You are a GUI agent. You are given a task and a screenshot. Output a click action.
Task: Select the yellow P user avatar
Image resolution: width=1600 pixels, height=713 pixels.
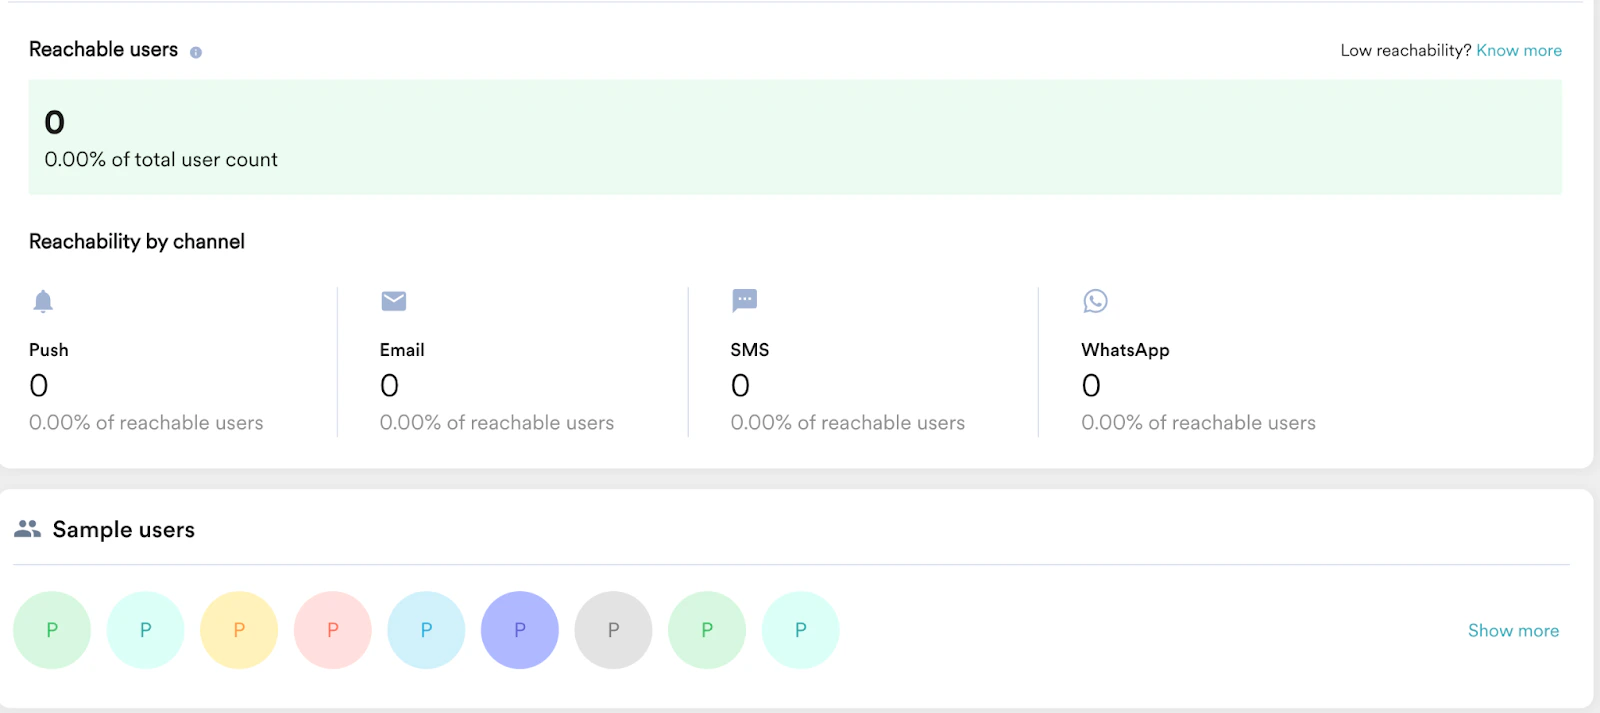pyautogui.click(x=239, y=630)
